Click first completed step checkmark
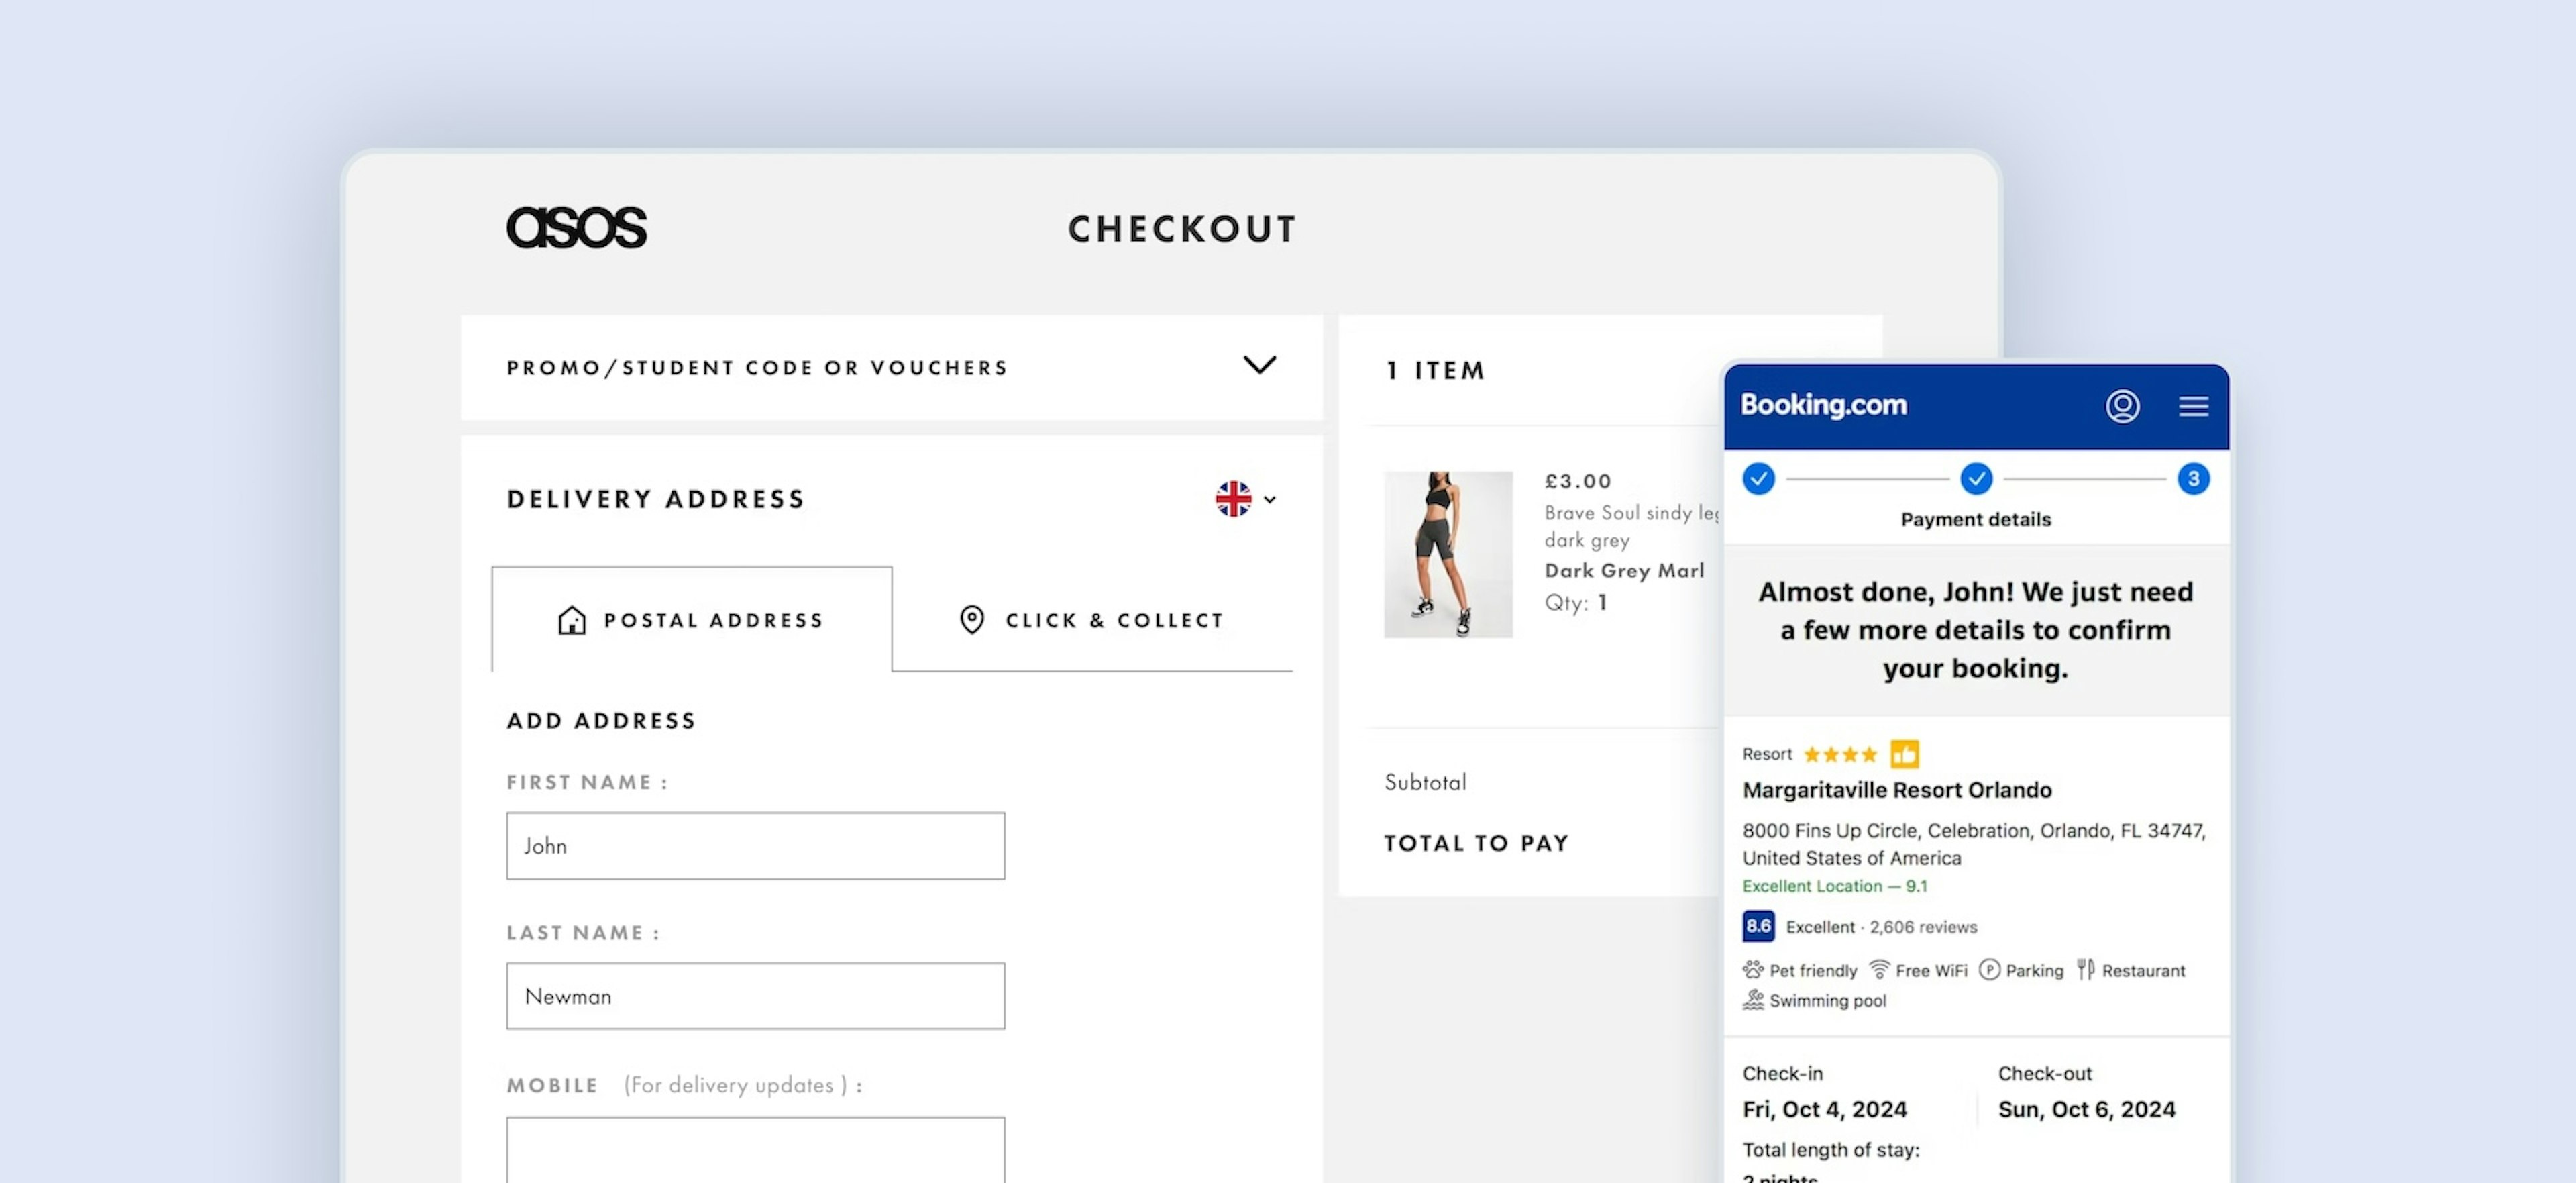2576x1183 pixels. (x=1758, y=479)
